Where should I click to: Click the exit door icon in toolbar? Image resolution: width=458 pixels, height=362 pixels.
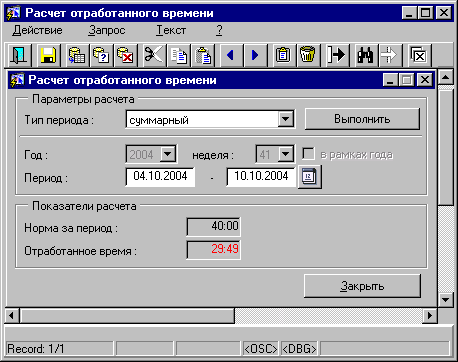[19, 55]
